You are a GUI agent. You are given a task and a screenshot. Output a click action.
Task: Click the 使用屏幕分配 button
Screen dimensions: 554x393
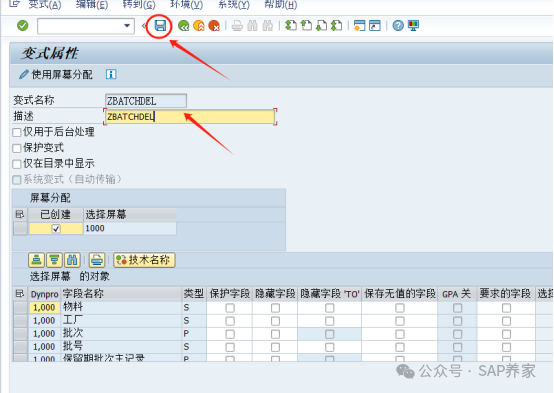[56, 74]
